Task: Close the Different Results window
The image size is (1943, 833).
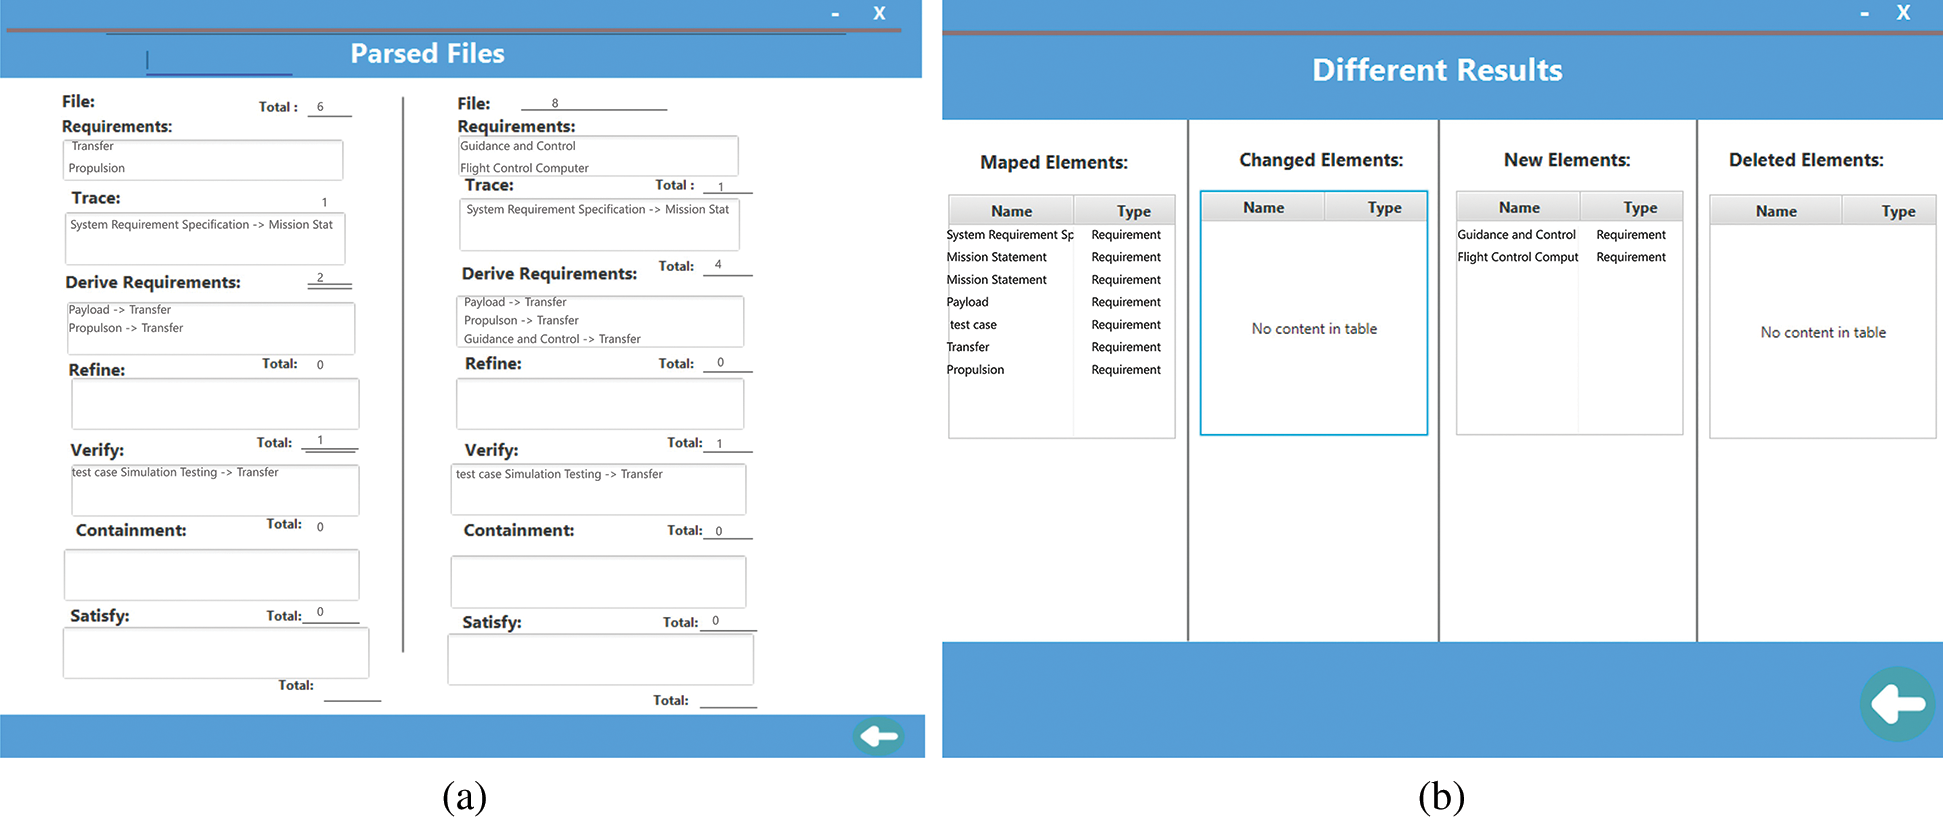Action: tap(1903, 13)
